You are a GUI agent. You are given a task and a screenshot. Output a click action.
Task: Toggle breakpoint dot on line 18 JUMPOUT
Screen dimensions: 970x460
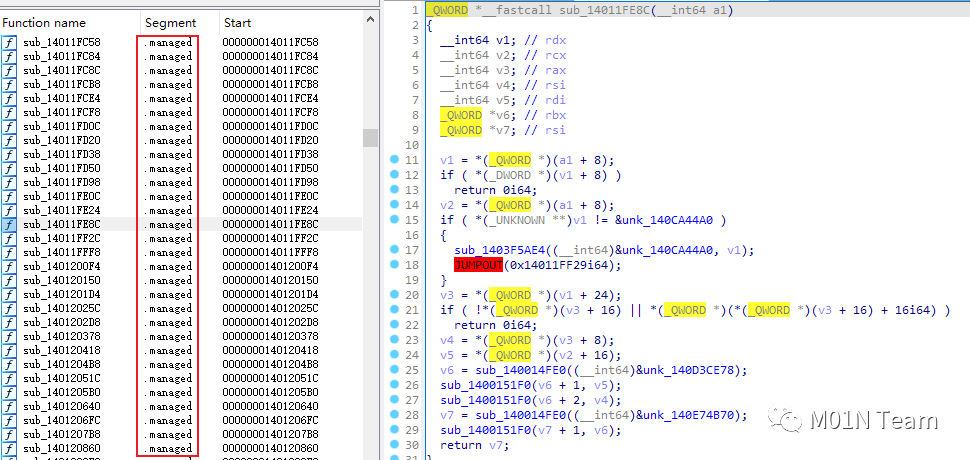395,265
